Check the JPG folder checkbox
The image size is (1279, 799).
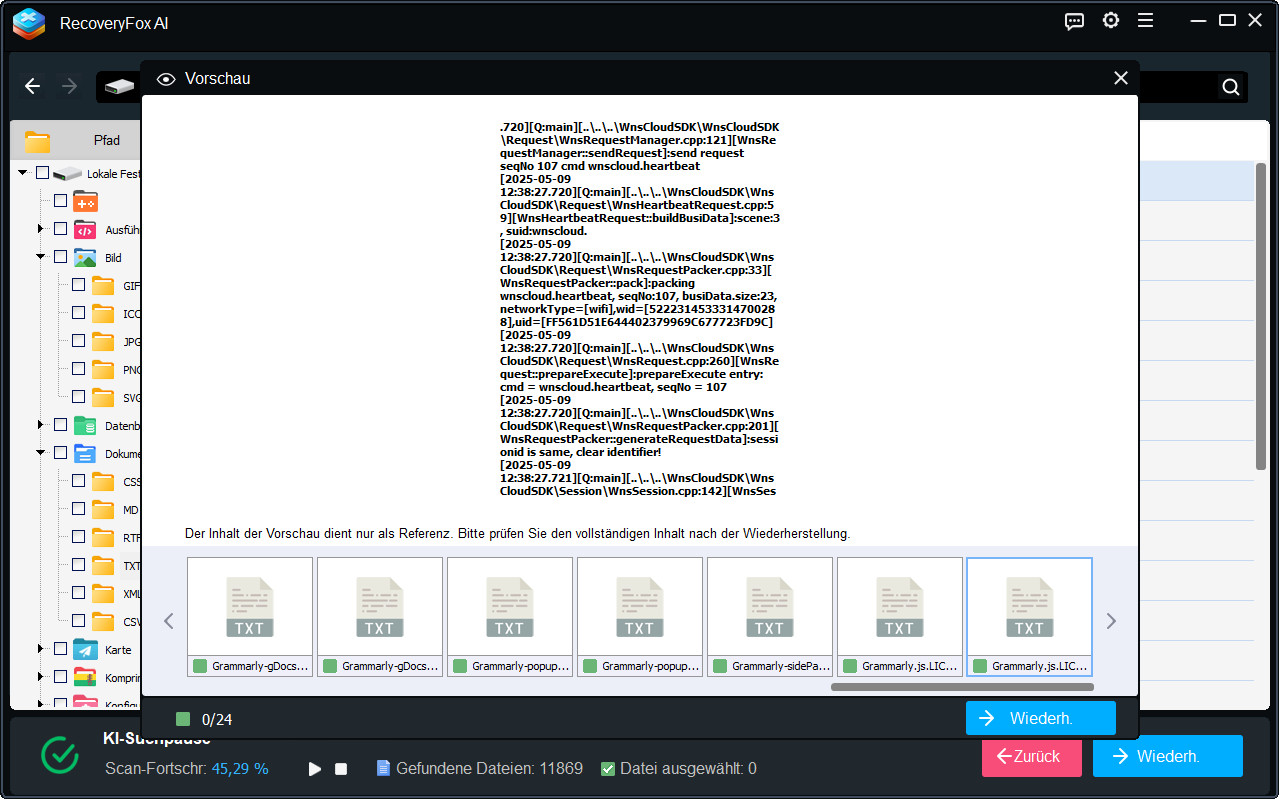pyautogui.click(x=78, y=341)
